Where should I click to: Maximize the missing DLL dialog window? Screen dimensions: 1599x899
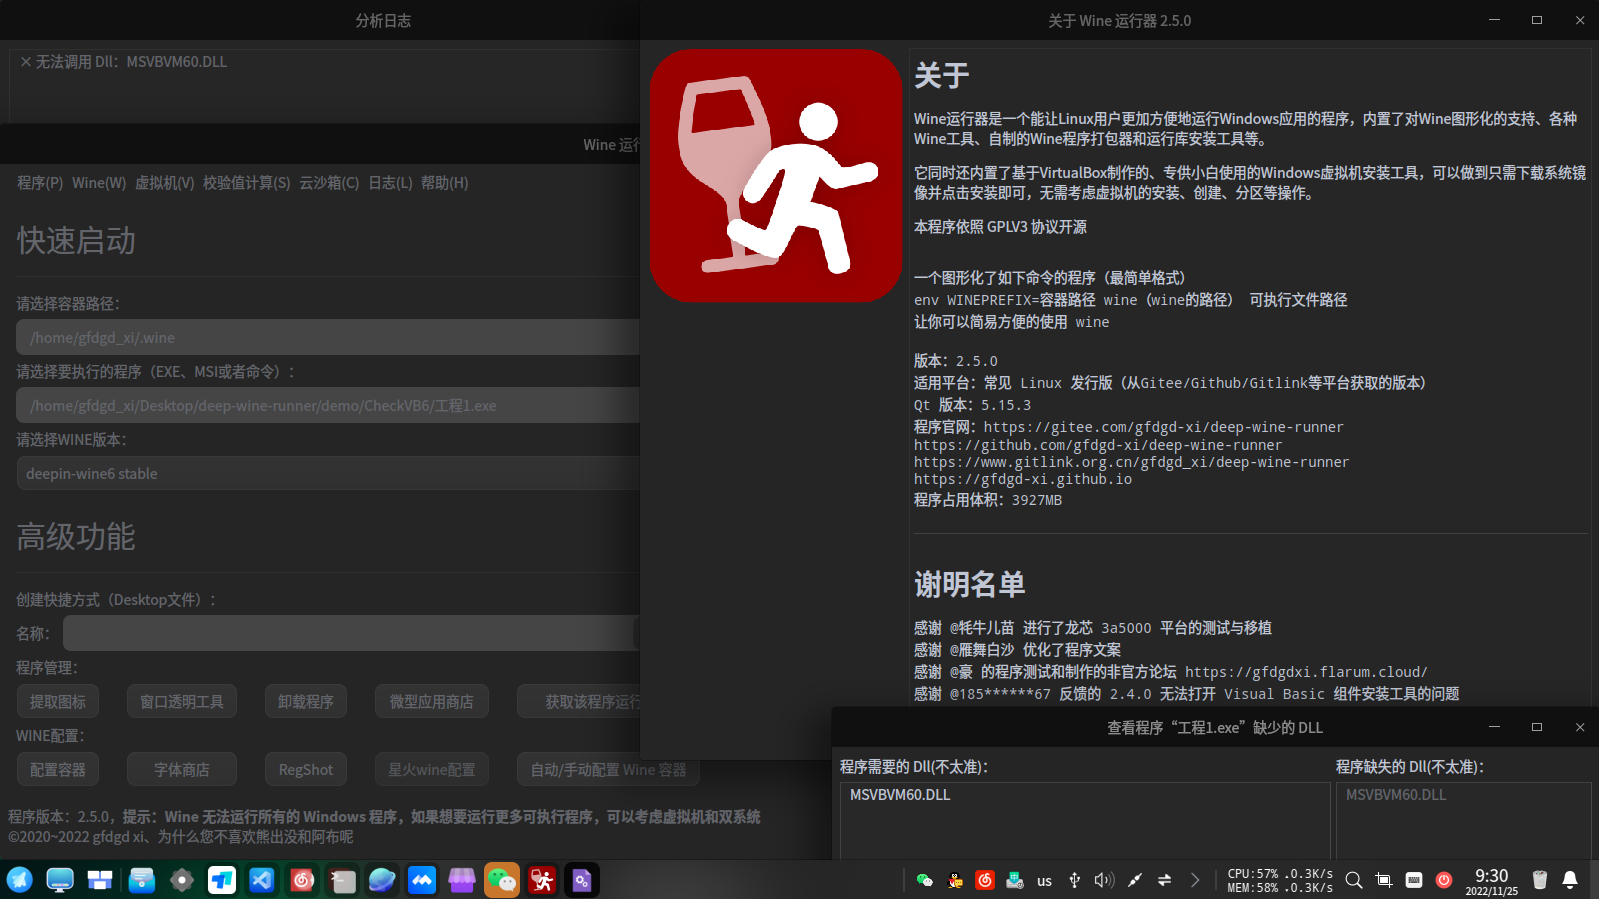coord(1537,727)
